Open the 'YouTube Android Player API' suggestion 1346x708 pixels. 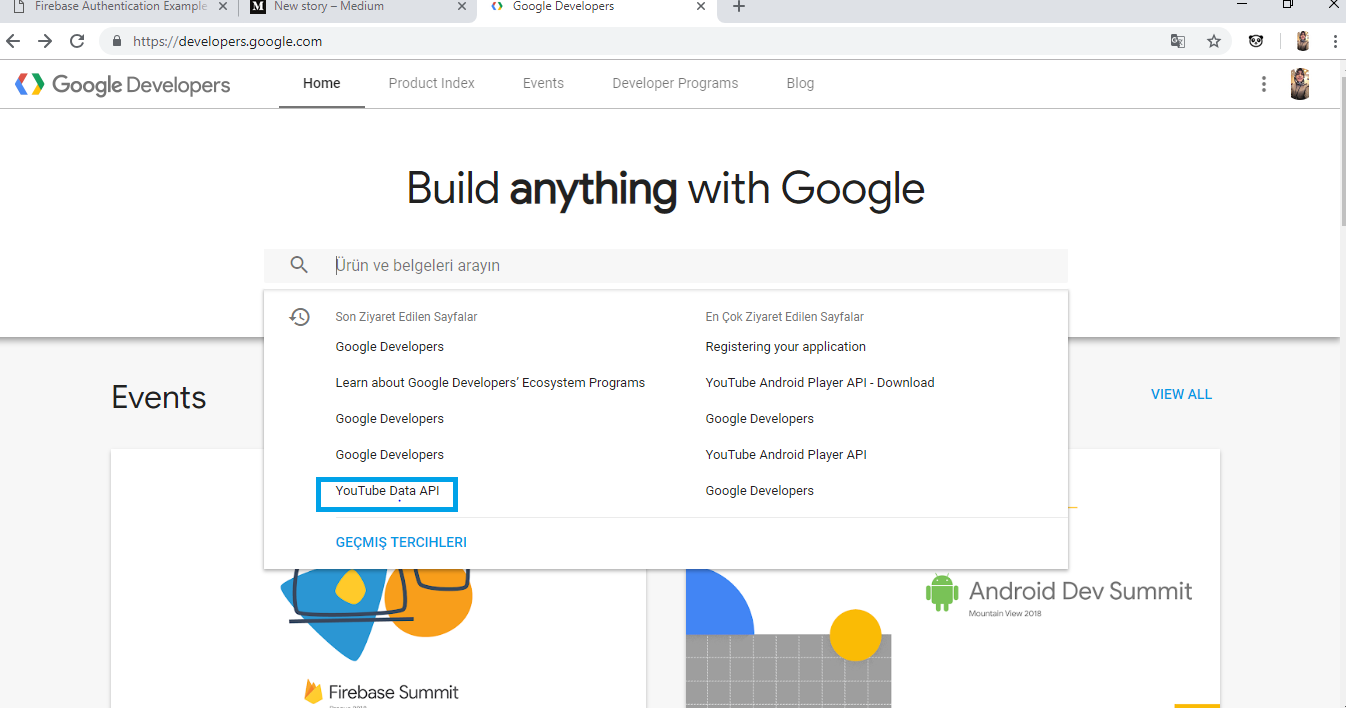(x=786, y=455)
